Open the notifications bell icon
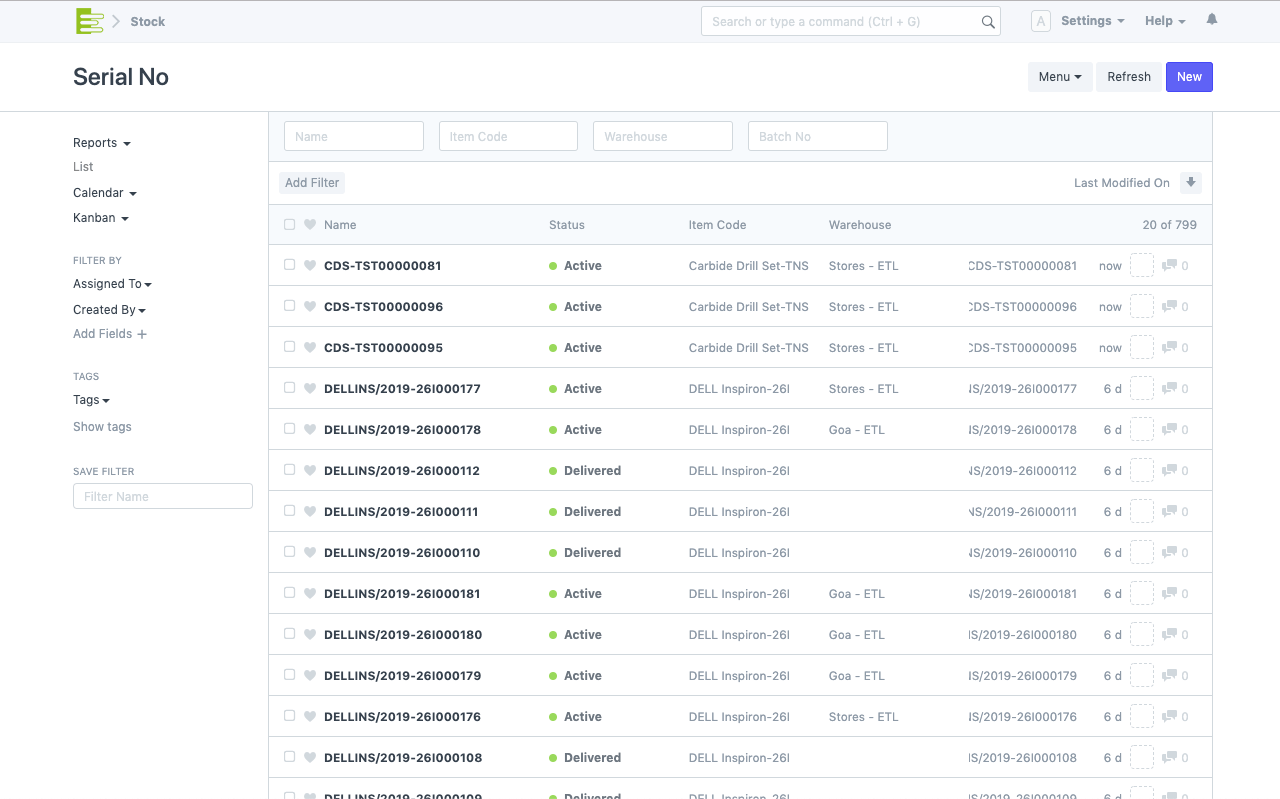1280x799 pixels. [1212, 20]
